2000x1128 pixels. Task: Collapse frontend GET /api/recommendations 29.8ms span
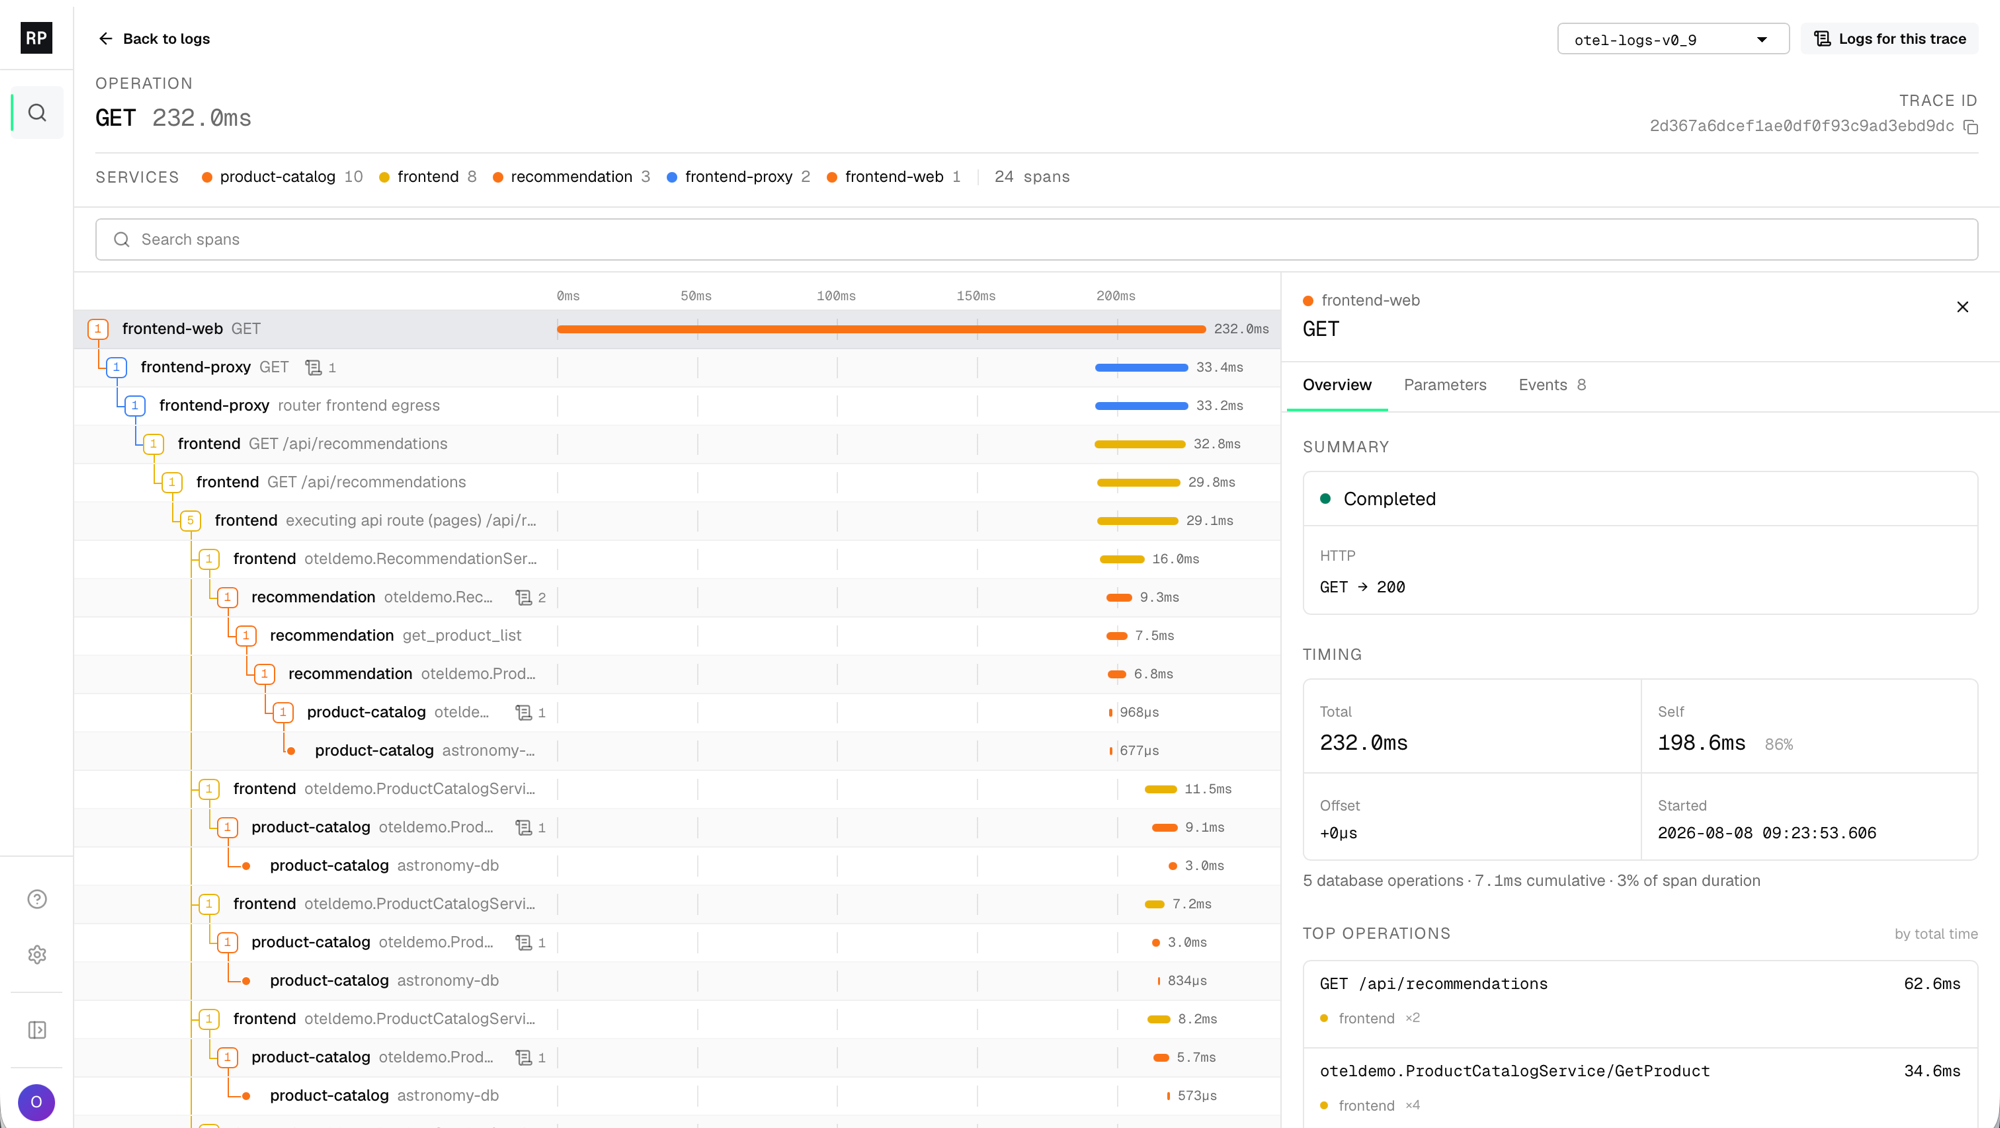pyautogui.click(x=172, y=483)
